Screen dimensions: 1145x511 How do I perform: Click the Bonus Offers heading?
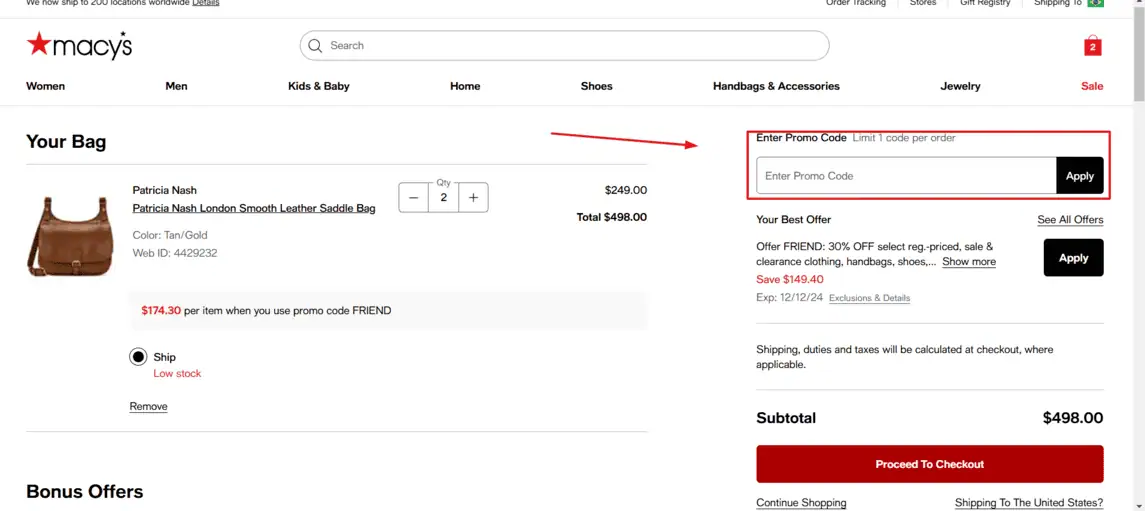coord(85,491)
